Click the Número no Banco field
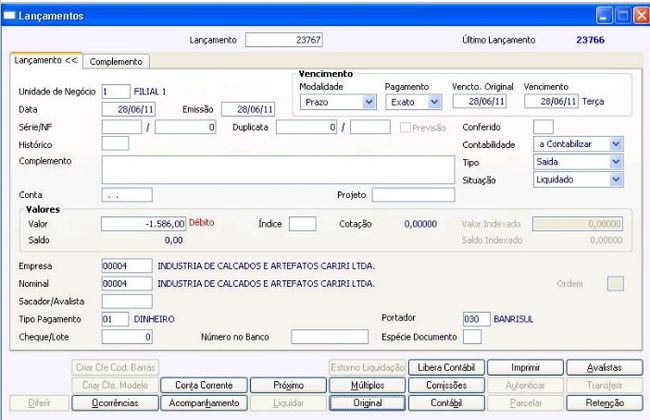Image resolution: width=650 pixels, height=420 pixels. coord(330,337)
